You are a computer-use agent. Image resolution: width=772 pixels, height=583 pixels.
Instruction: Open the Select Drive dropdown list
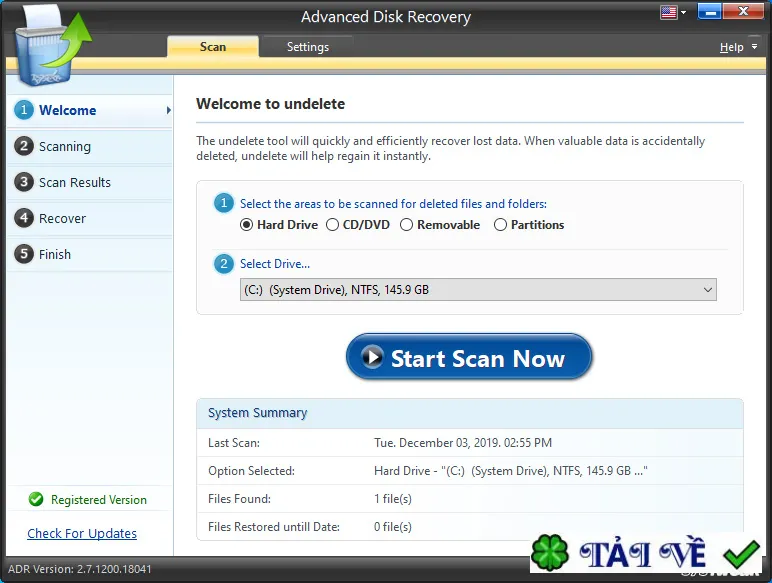click(478, 290)
